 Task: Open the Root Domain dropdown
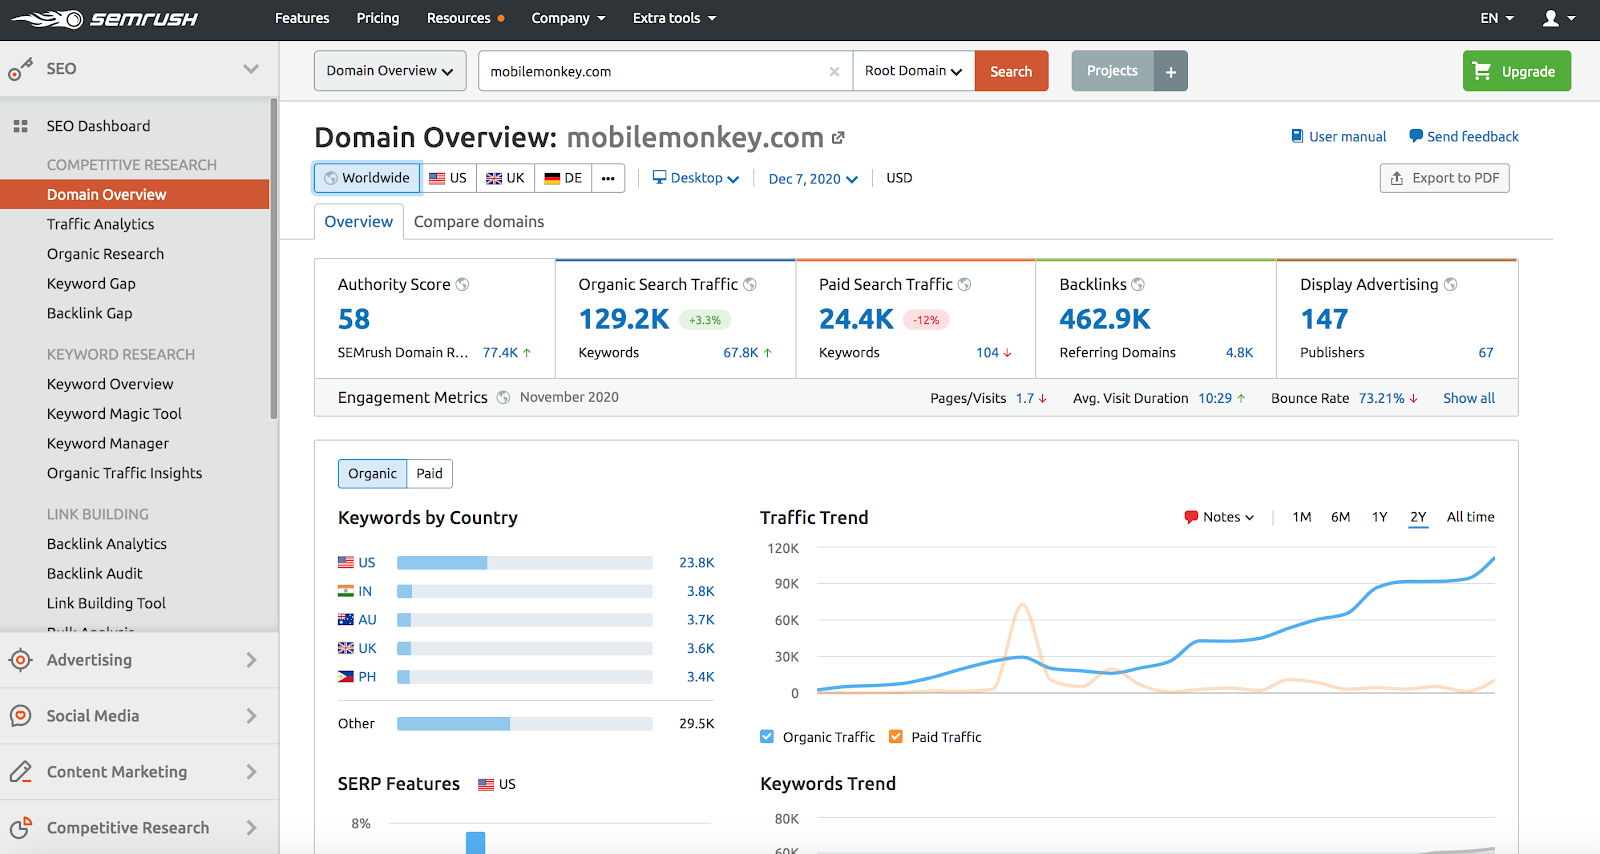tap(914, 71)
